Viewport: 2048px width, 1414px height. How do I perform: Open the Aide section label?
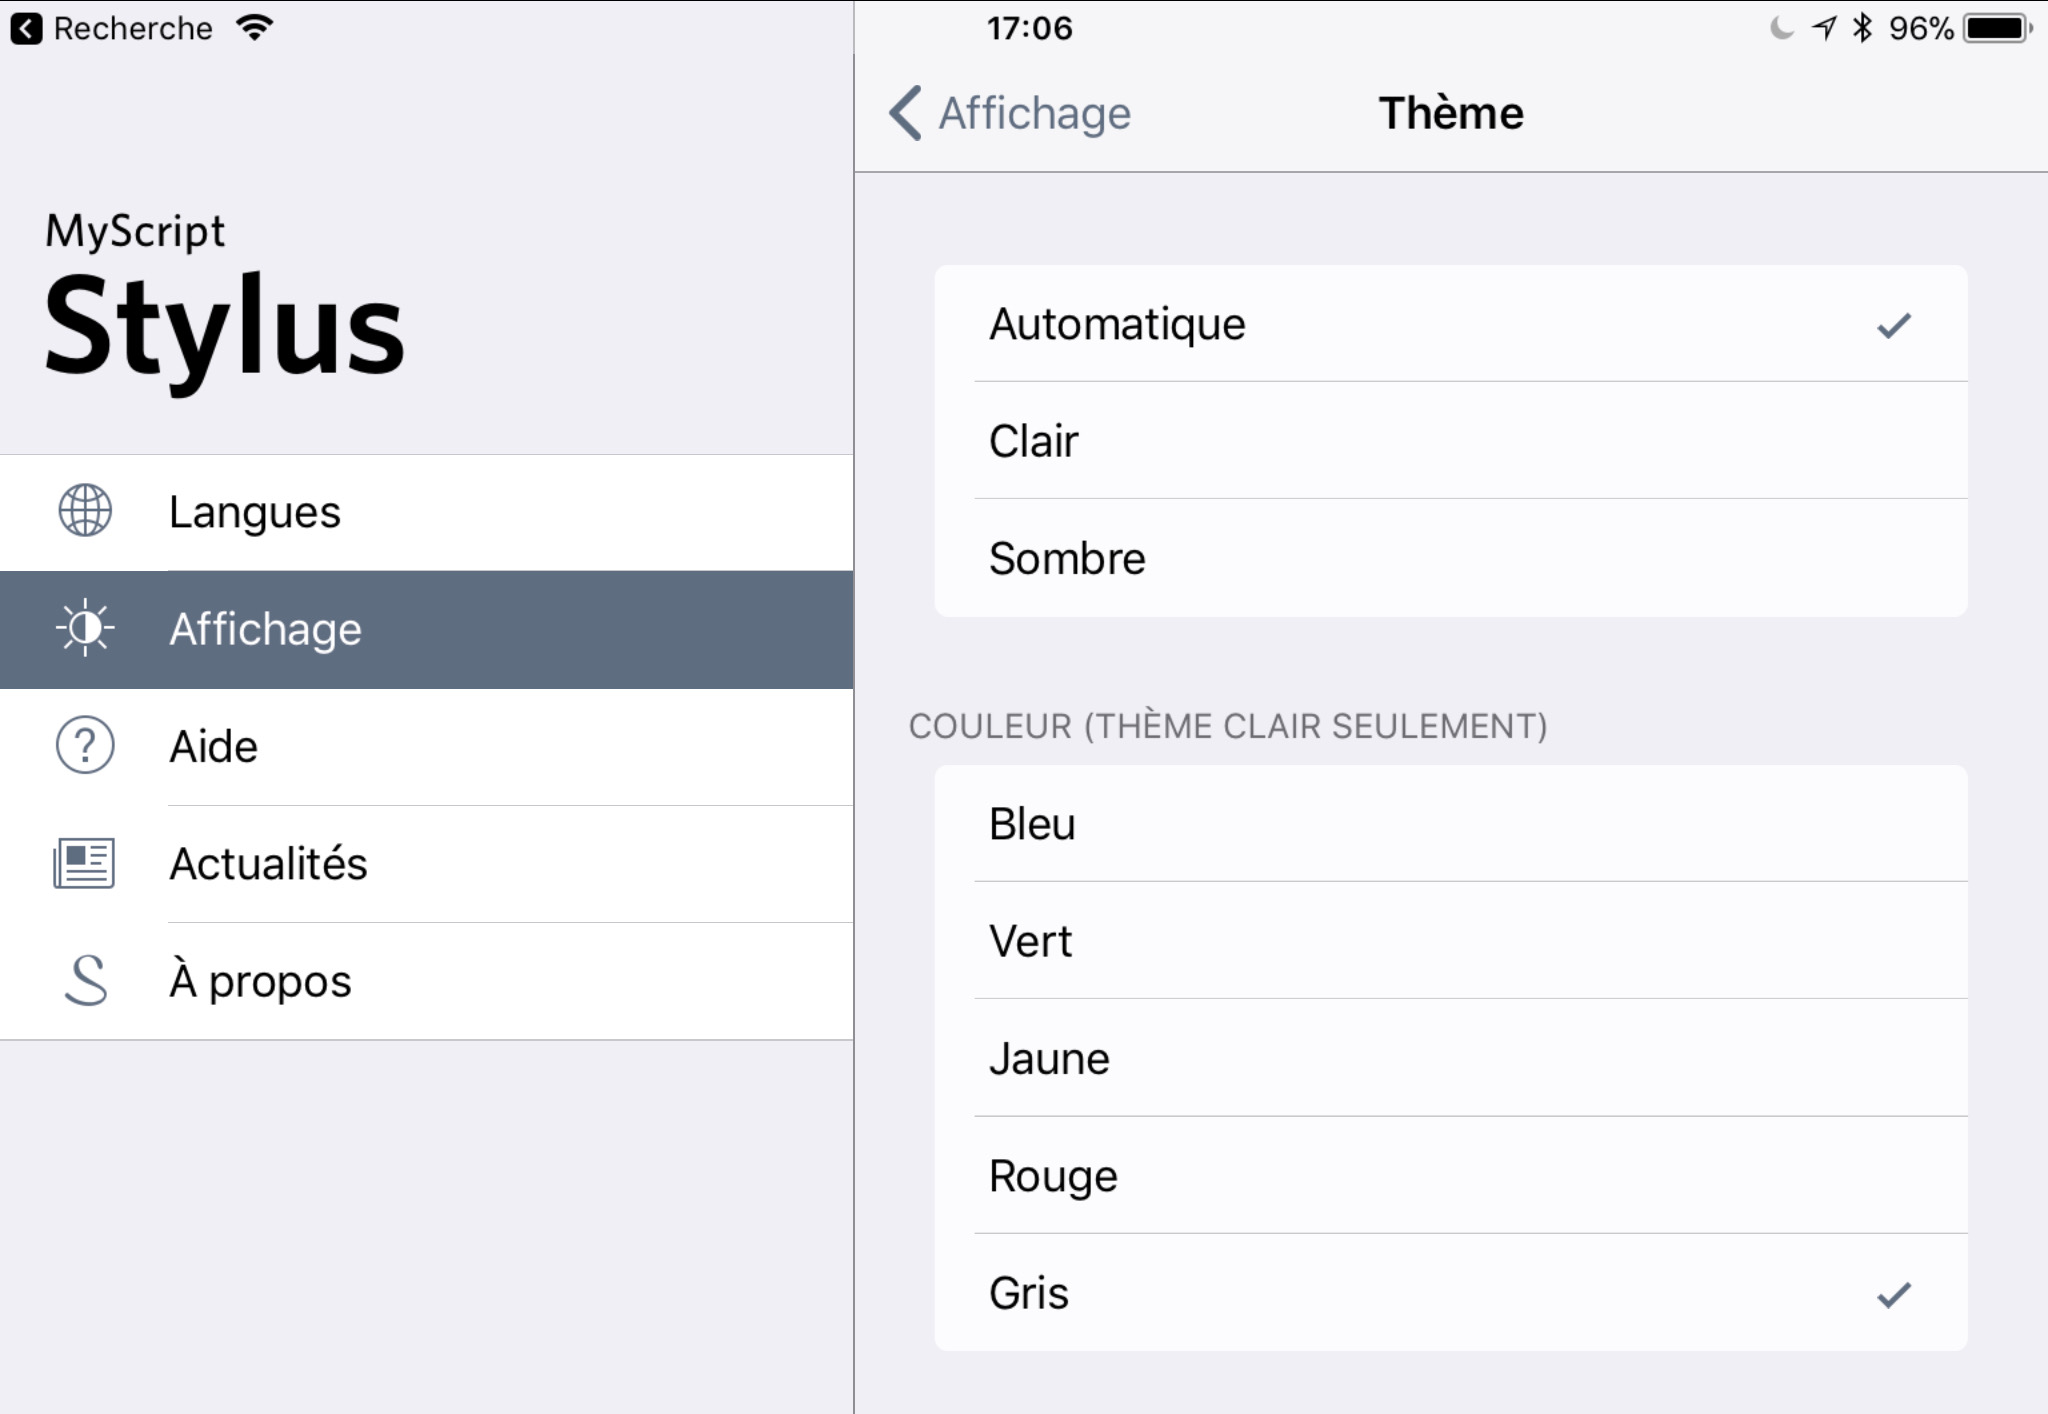pyautogui.click(x=213, y=747)
